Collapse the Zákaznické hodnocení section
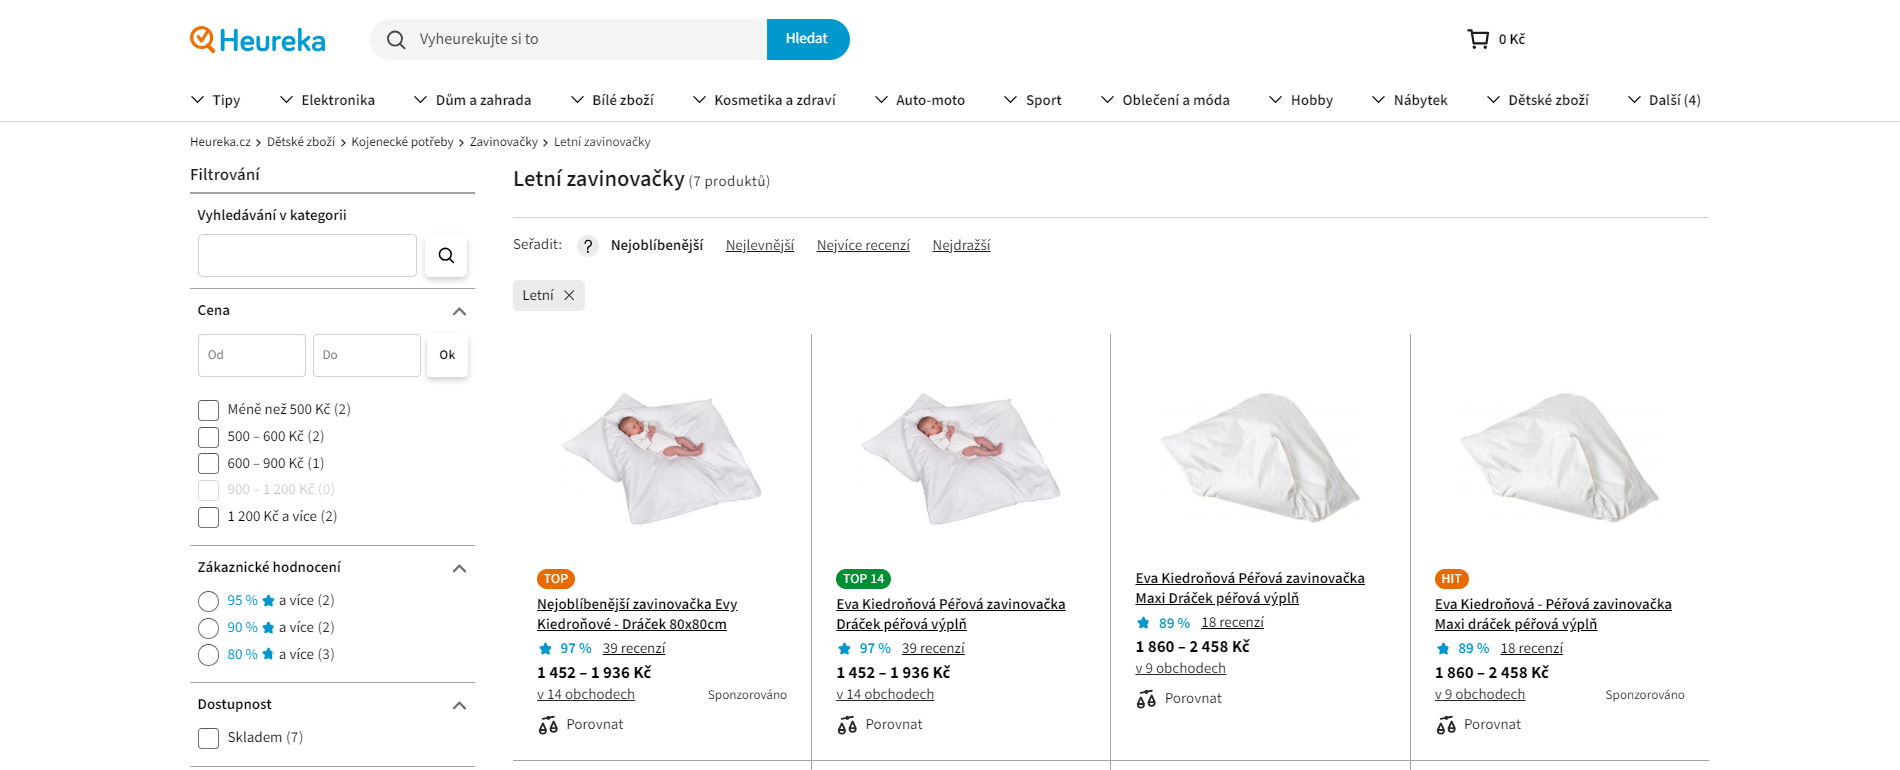 pos(460,568)
